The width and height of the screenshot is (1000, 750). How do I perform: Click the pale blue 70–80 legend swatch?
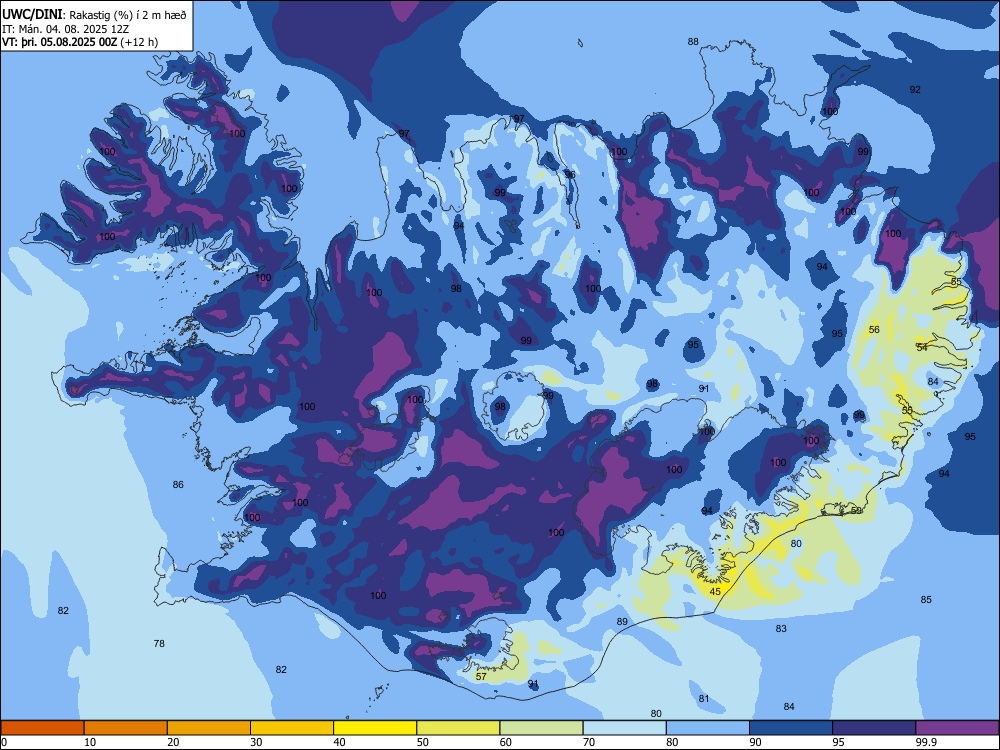(x=624, y=728)
